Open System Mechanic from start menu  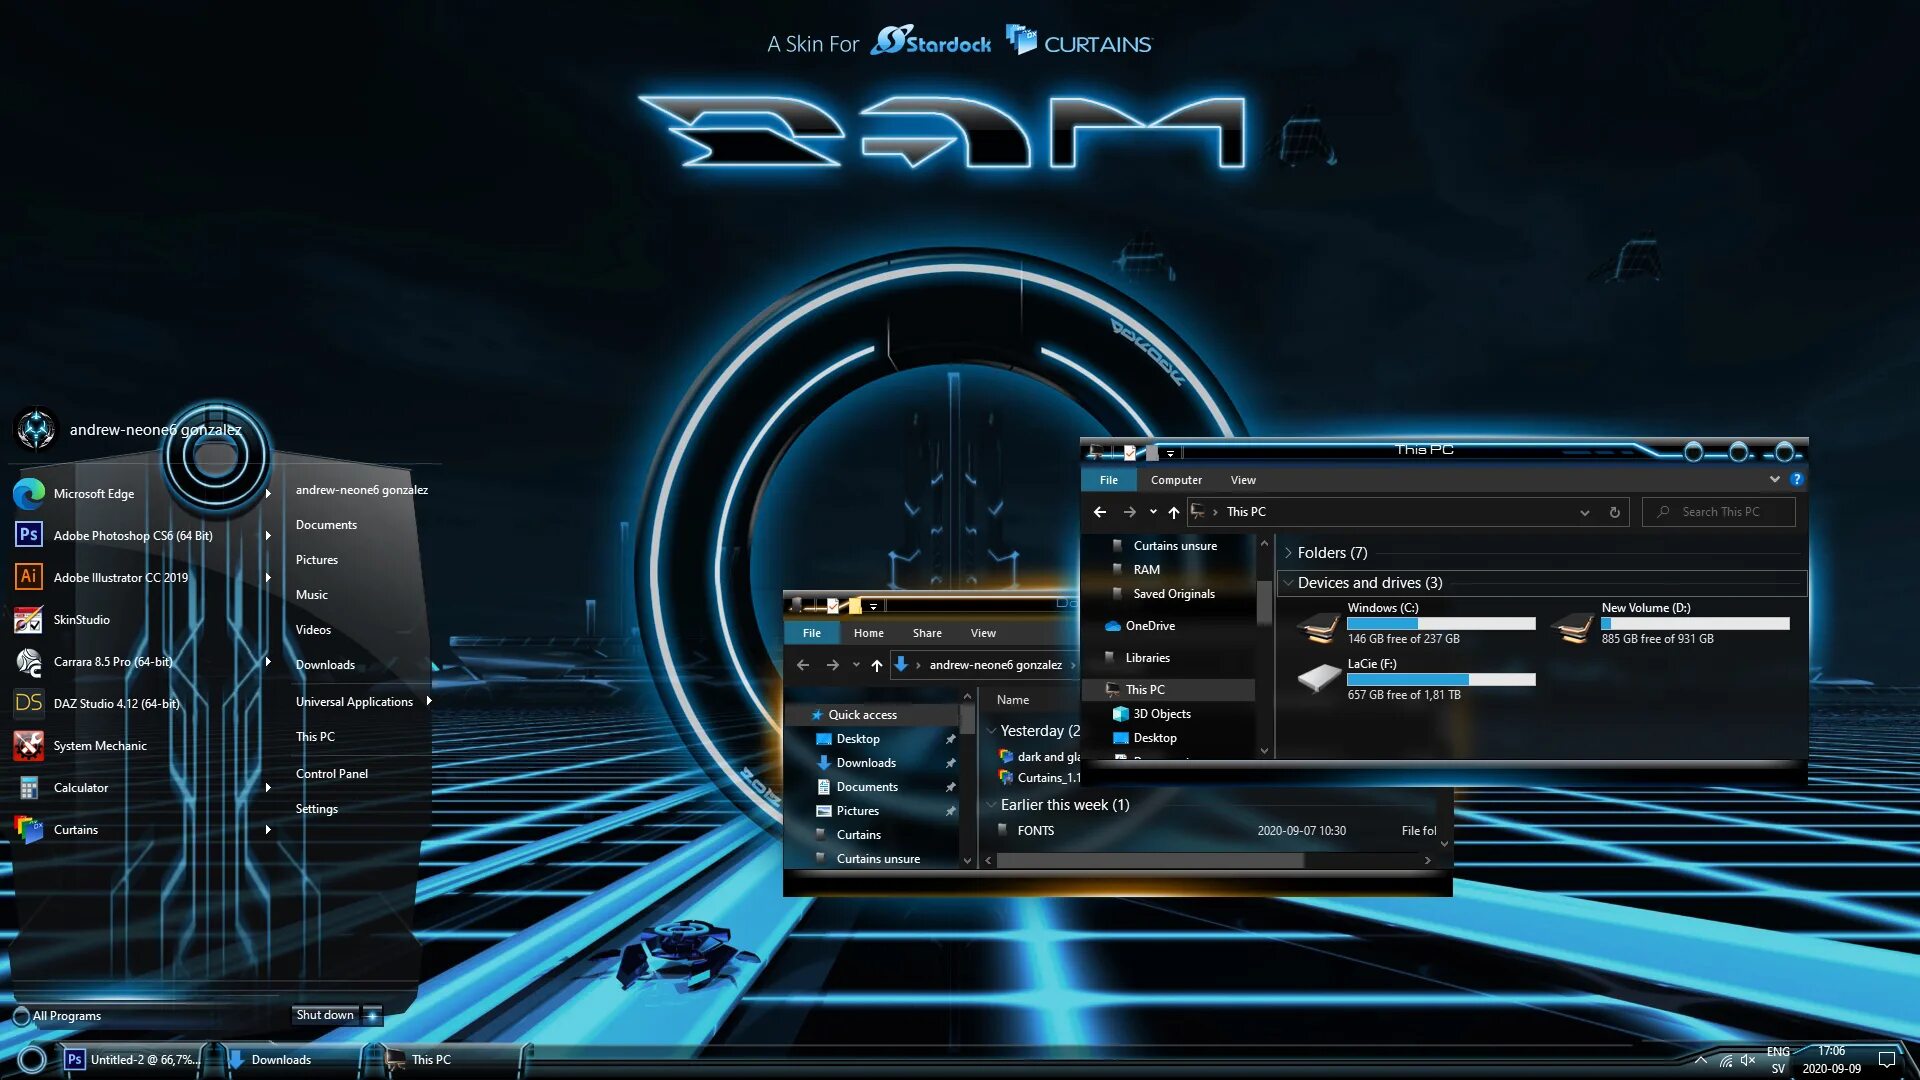coord(99,745)
